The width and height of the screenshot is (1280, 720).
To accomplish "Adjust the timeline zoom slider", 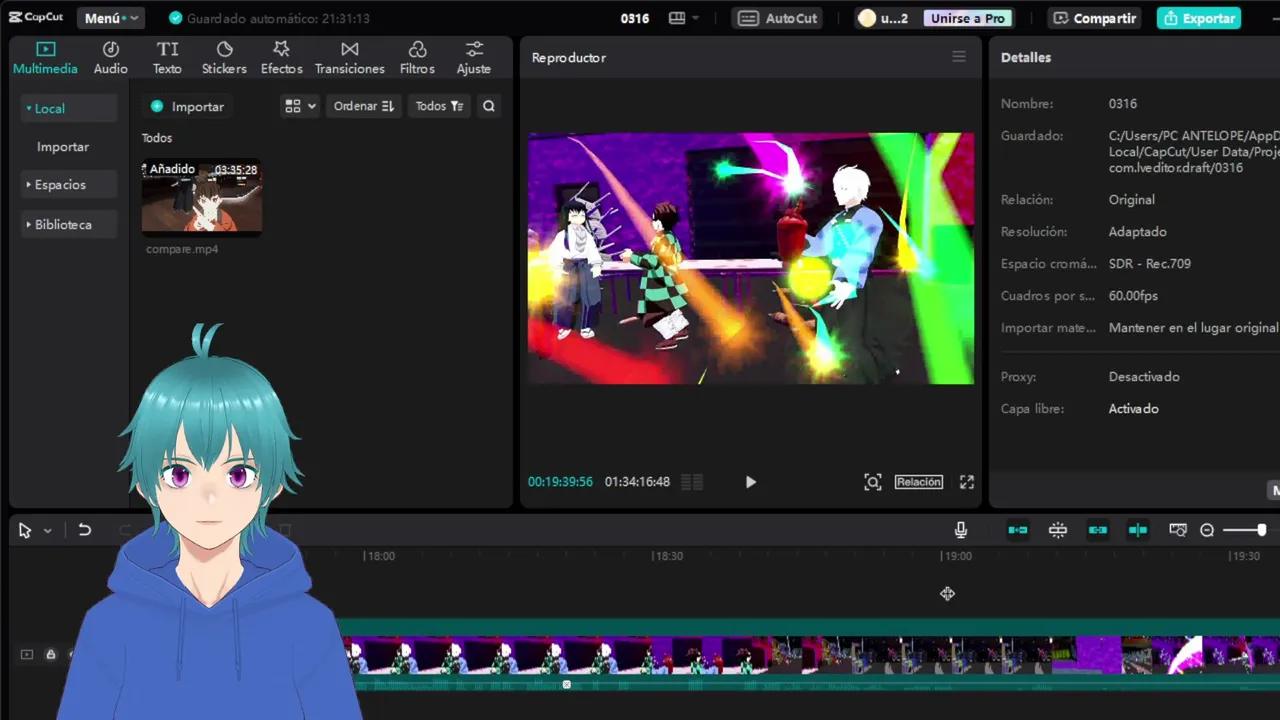I will point(1246,530).
